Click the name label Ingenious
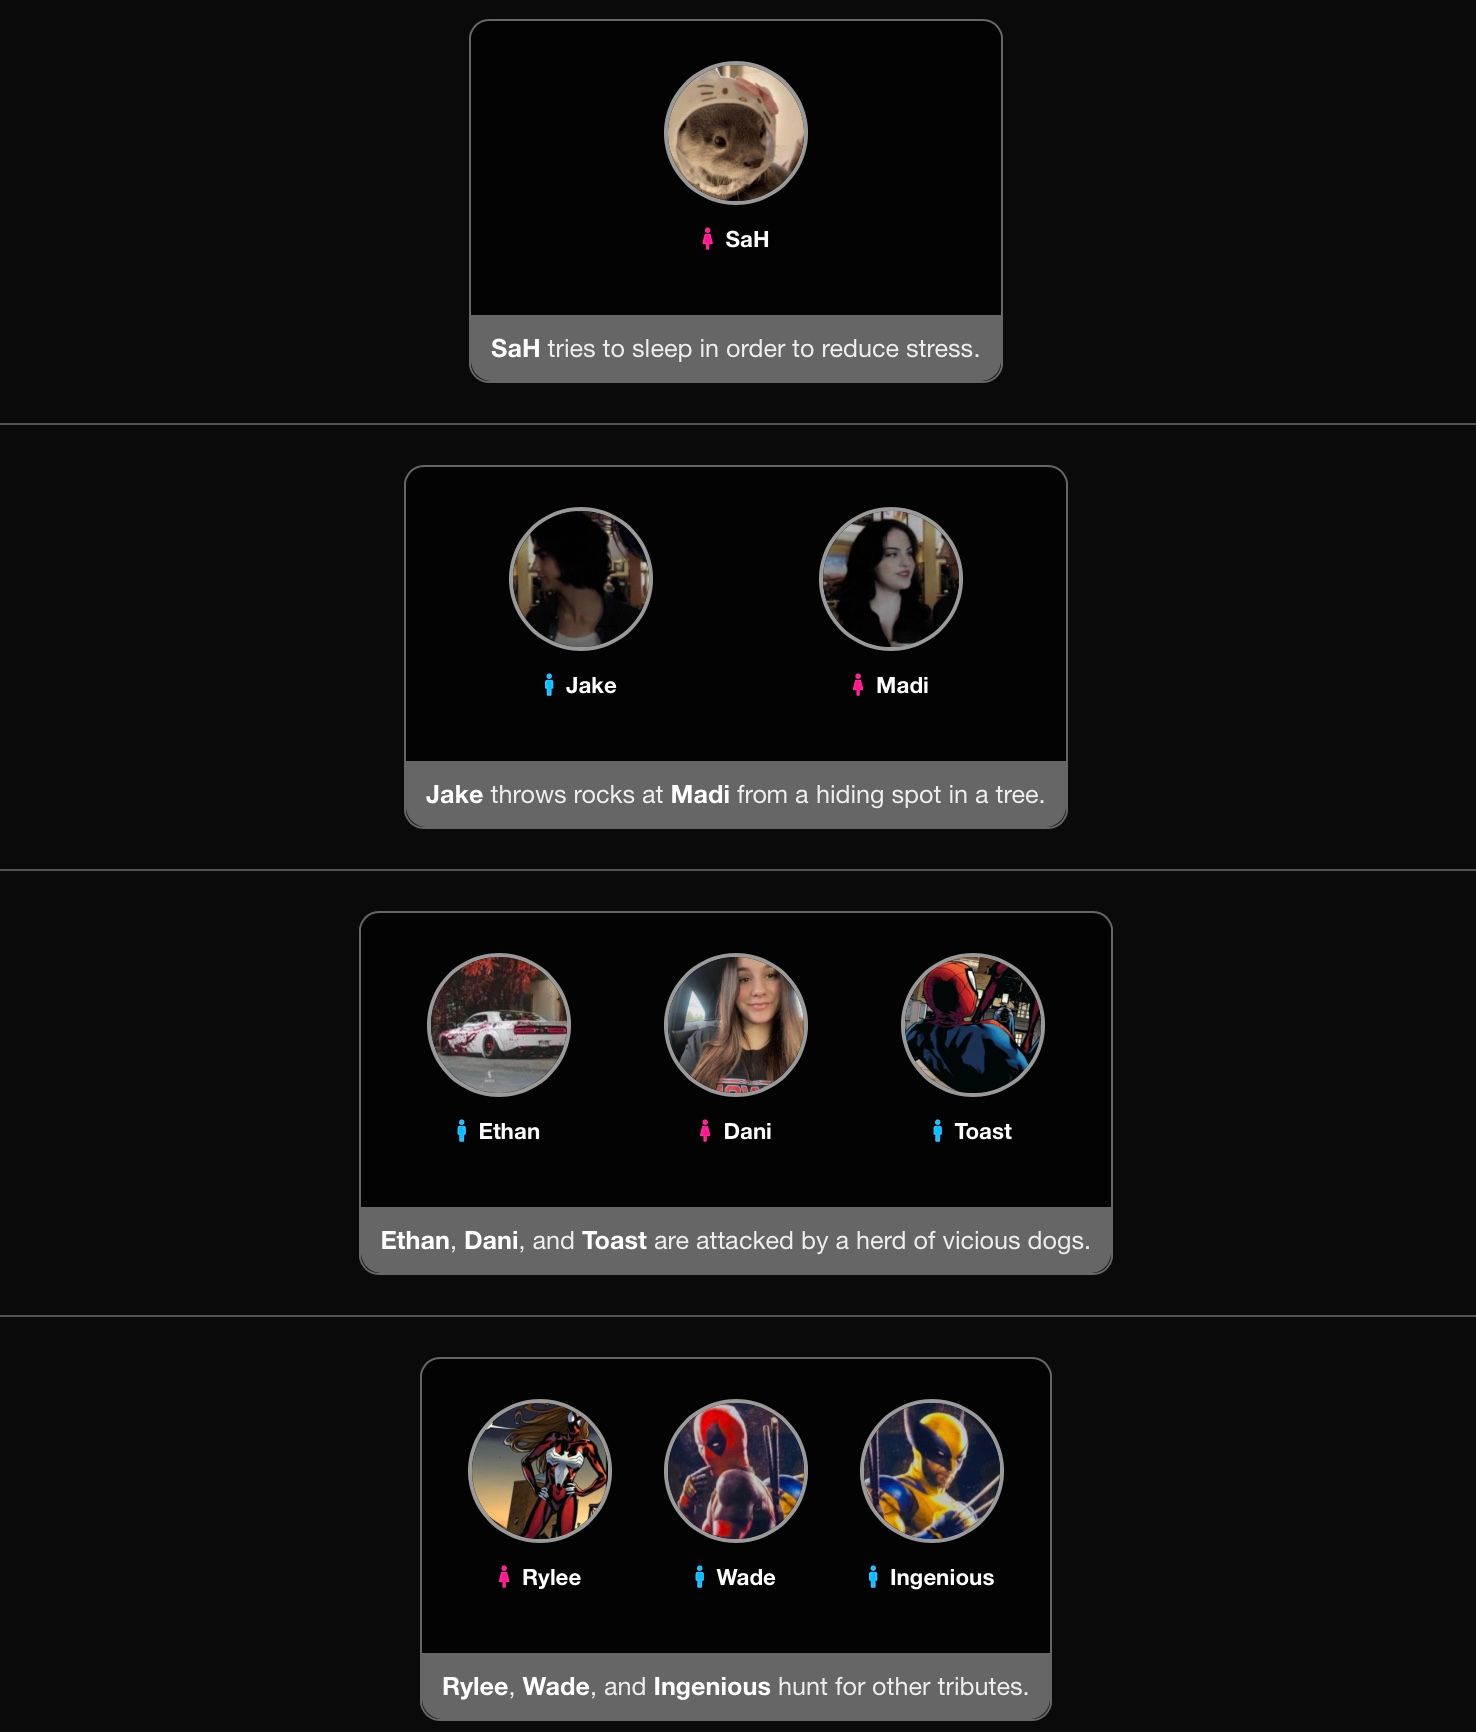This screenshot has width=1476, height=1732. coord(942,1577)
